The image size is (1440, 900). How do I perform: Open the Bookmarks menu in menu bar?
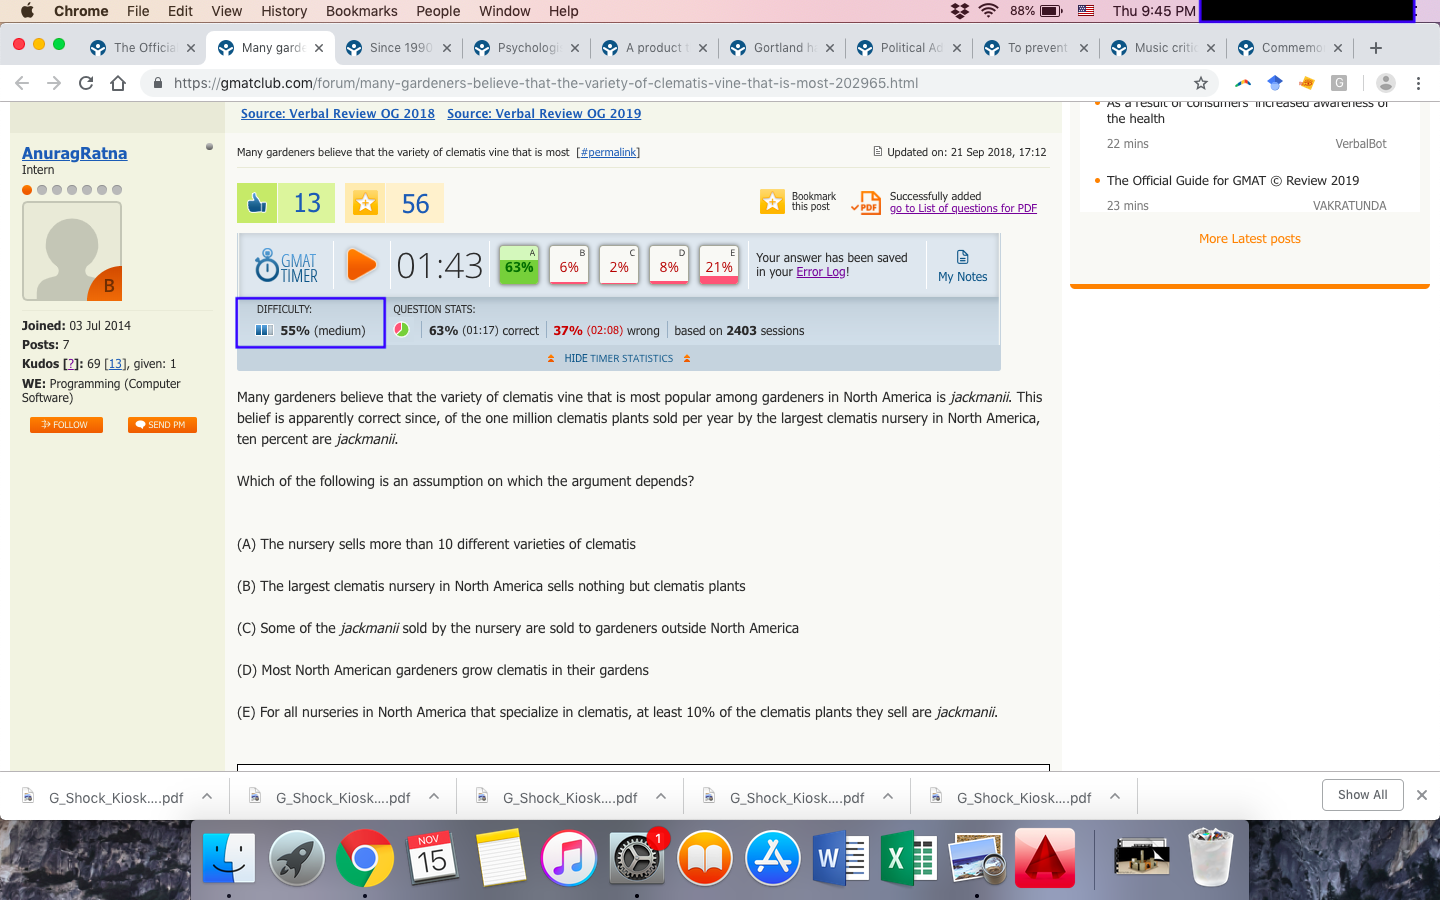[x=361, y=11]
